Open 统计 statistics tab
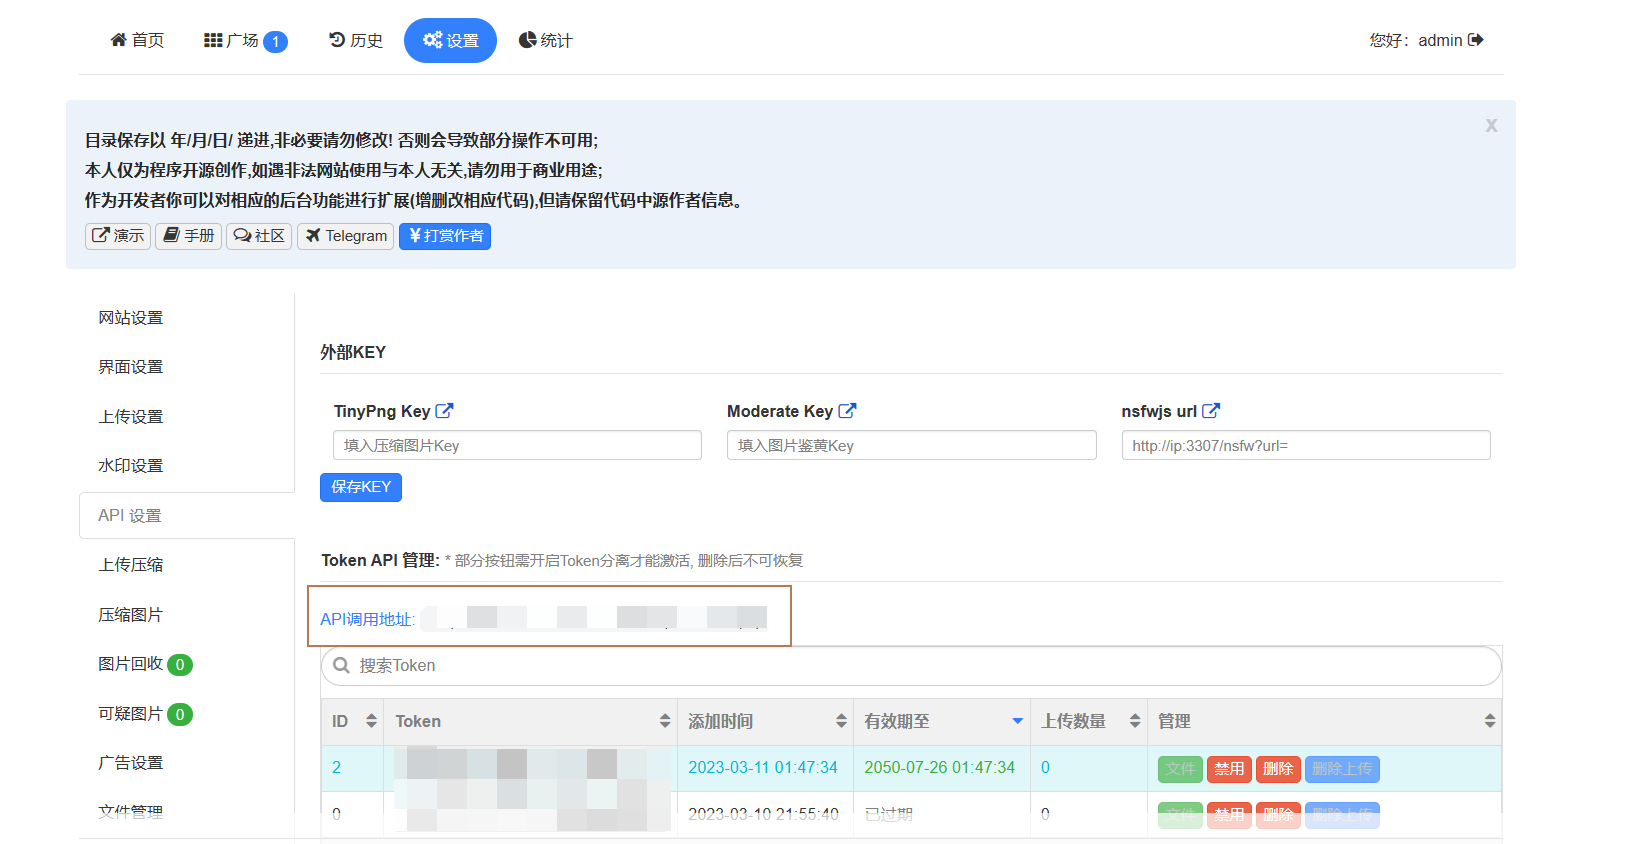The width and height of the screenshot is (1644, 844). pyautogui.click(x=545, y=41)
